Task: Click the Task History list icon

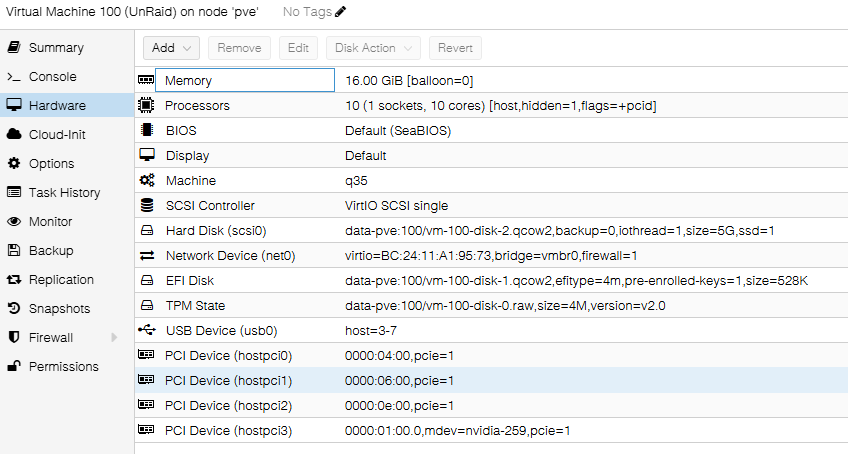Action: (14, 192)
